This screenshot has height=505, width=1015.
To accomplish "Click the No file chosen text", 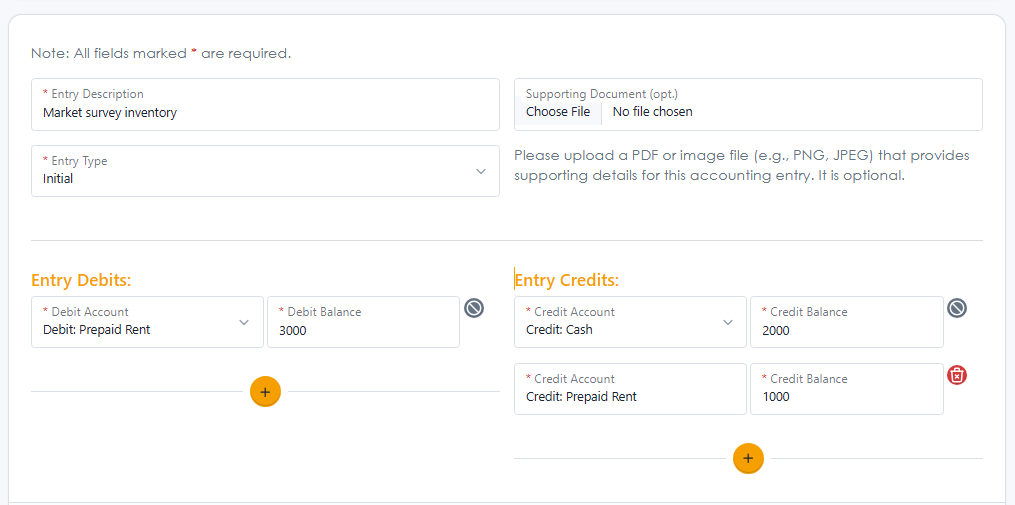I will 652,112.
